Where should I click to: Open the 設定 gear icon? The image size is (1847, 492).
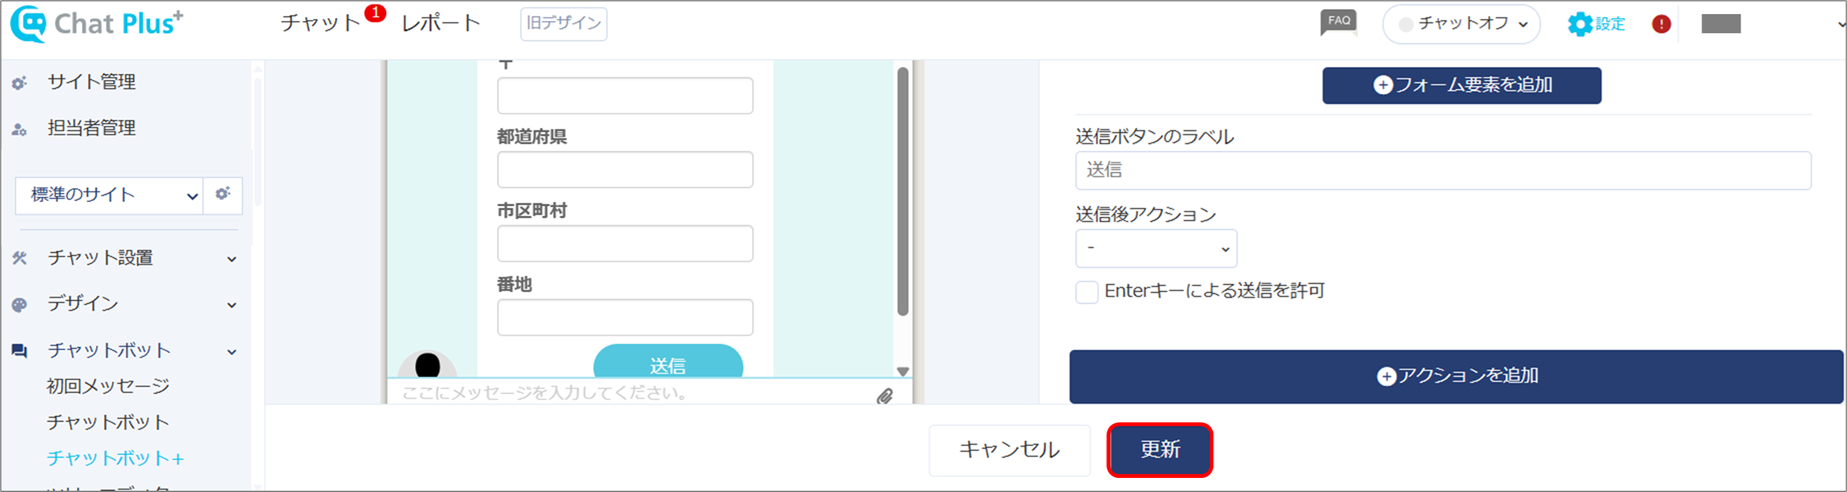pos(1579,24)
